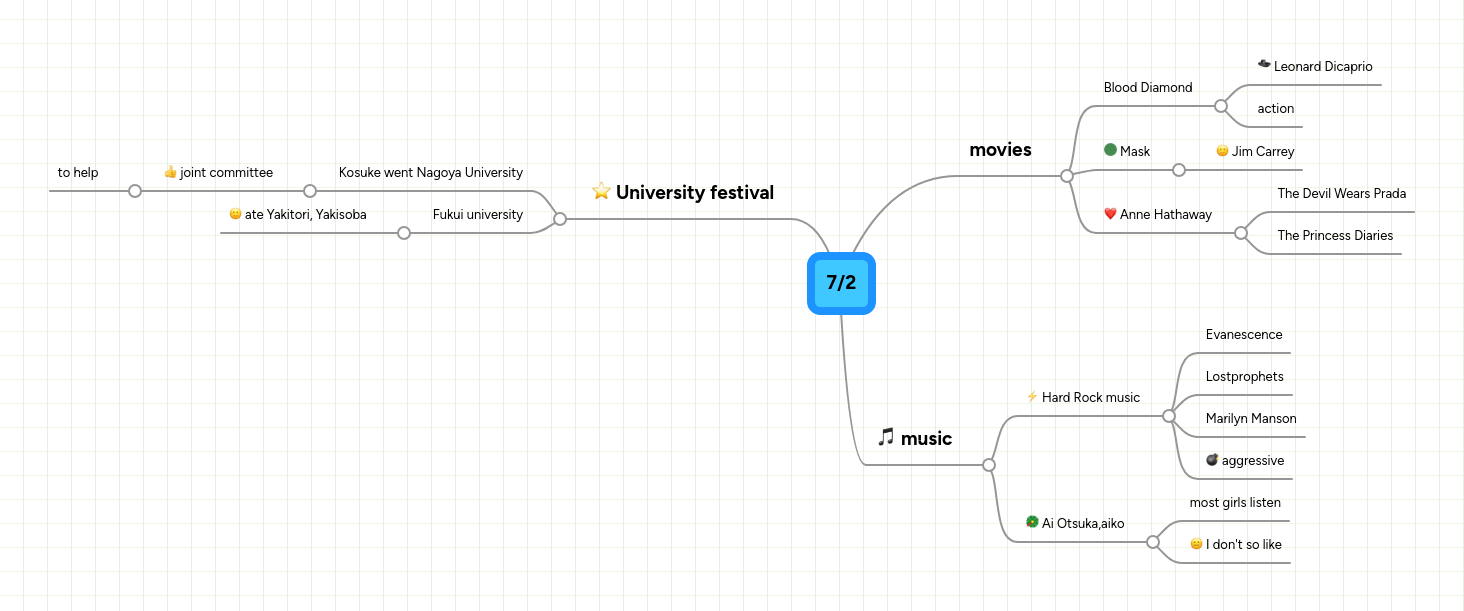Click the thumbs-up icon on joint committee
This screenshot has width=1464, height=611.
[170, 172]
